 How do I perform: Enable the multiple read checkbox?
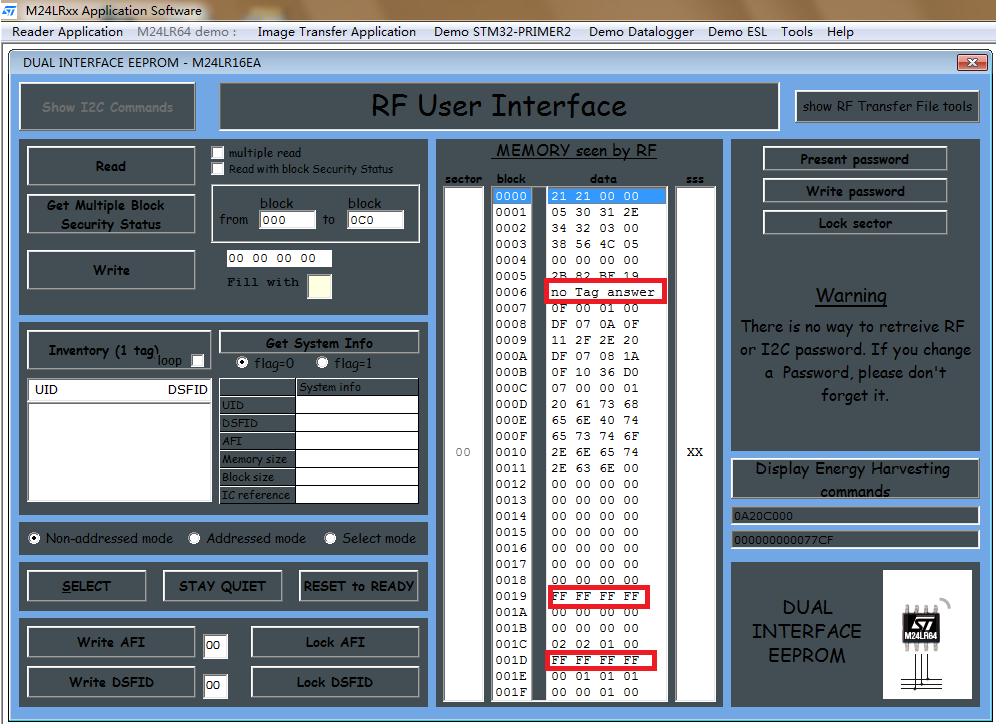pyautogui.click(x=218, y=152)
